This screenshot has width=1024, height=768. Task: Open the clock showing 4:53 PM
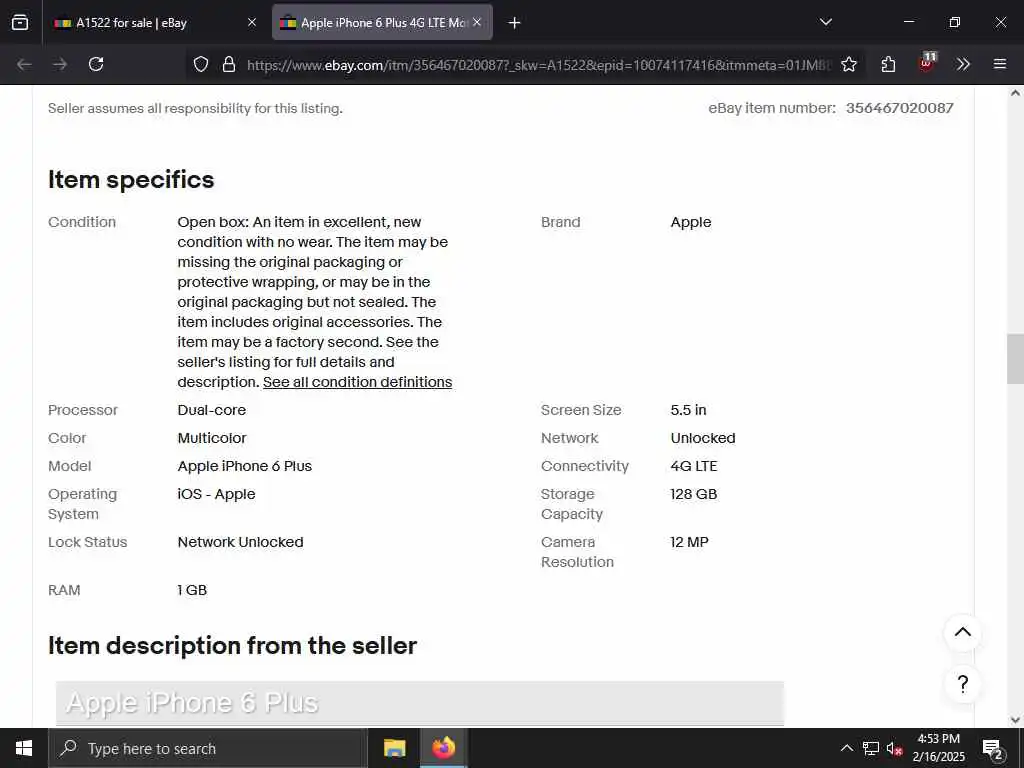click(x=938, y=748)
